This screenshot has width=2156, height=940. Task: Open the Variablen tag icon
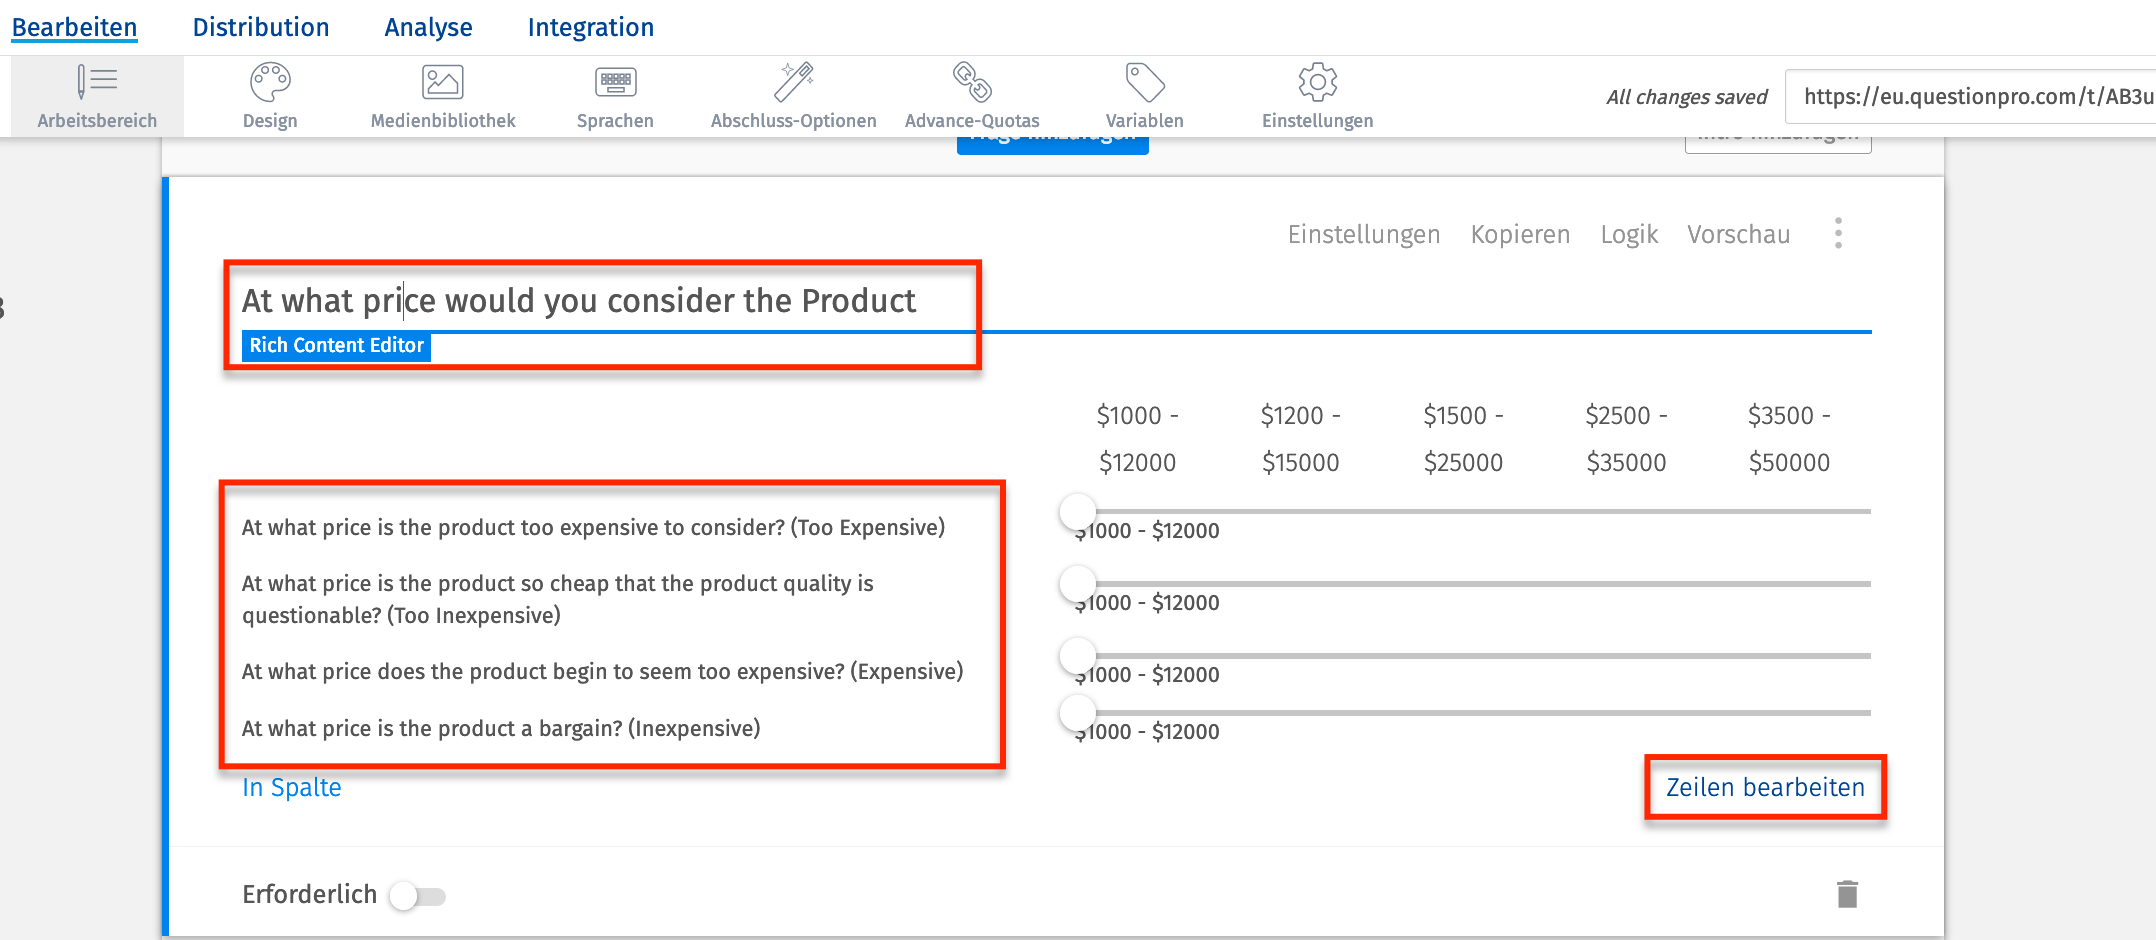point(1144,83)
